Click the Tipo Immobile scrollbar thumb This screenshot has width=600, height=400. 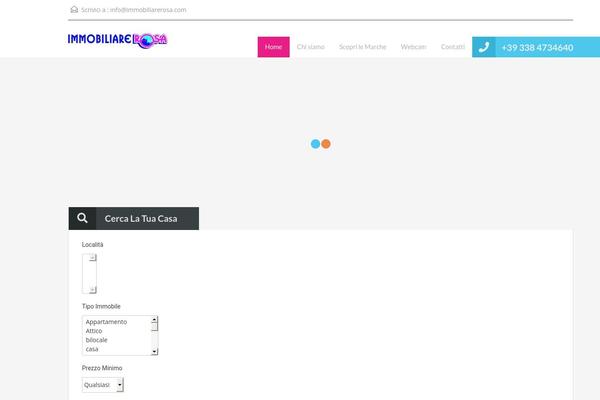point(154,327)
